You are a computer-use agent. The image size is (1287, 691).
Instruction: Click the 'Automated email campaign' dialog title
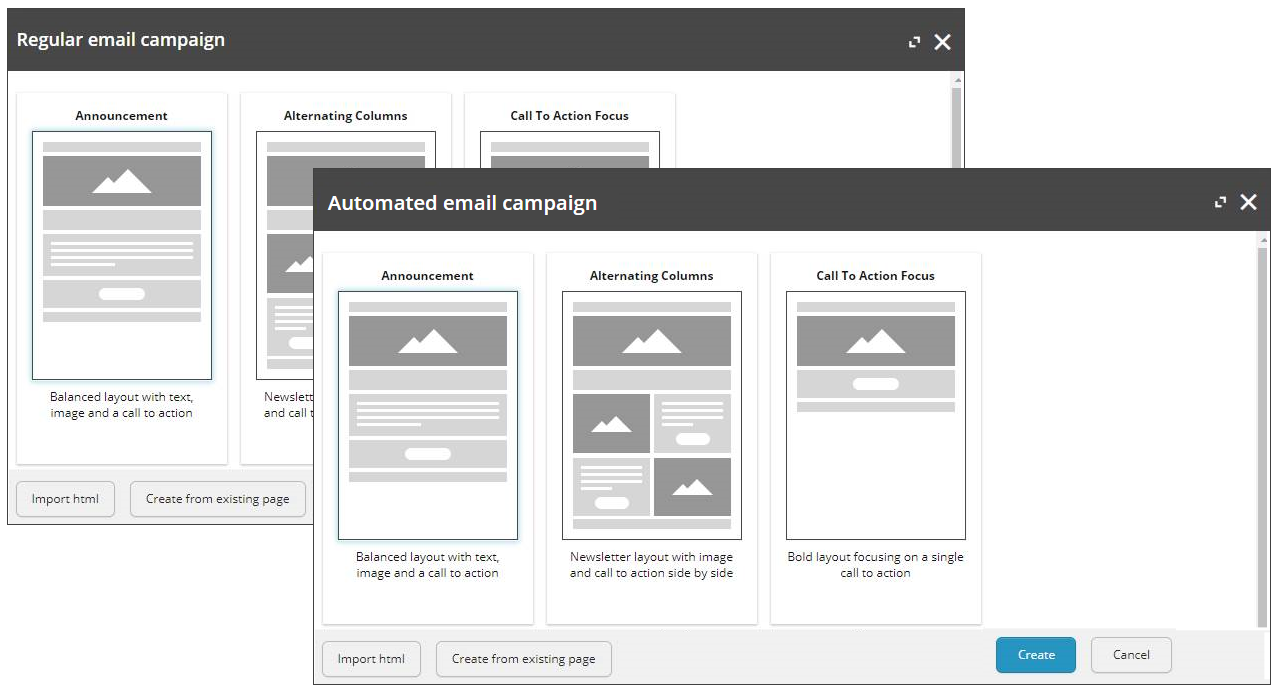[462, 203]
